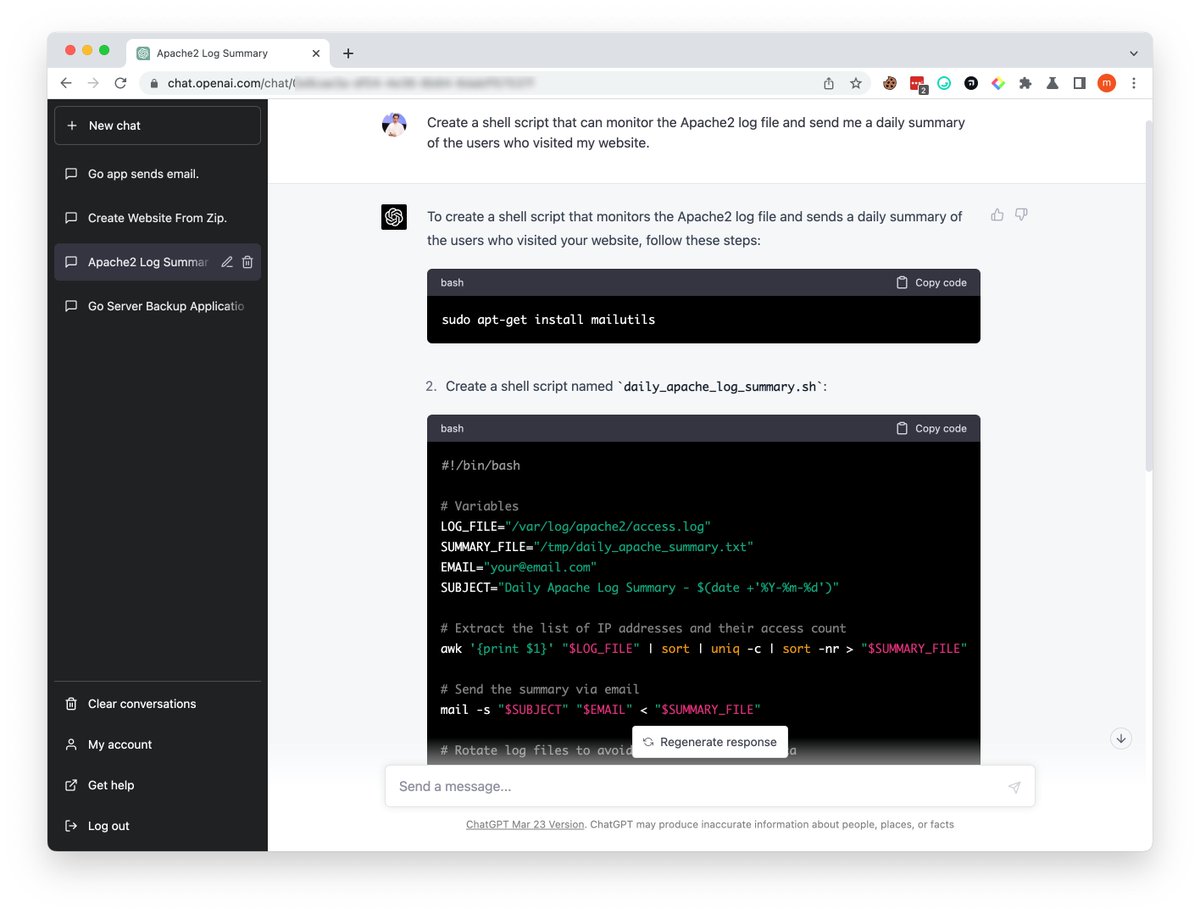Open the green circle extension

944,84
